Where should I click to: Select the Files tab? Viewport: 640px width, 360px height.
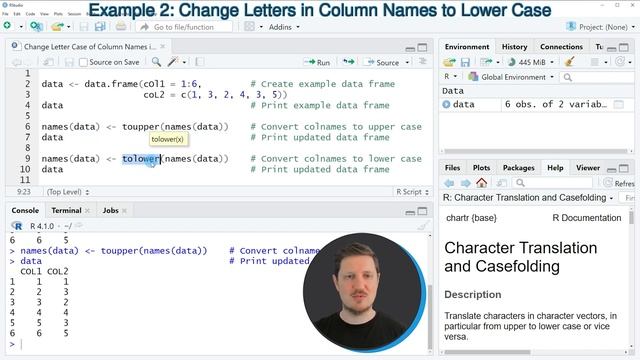coord(452,168)
